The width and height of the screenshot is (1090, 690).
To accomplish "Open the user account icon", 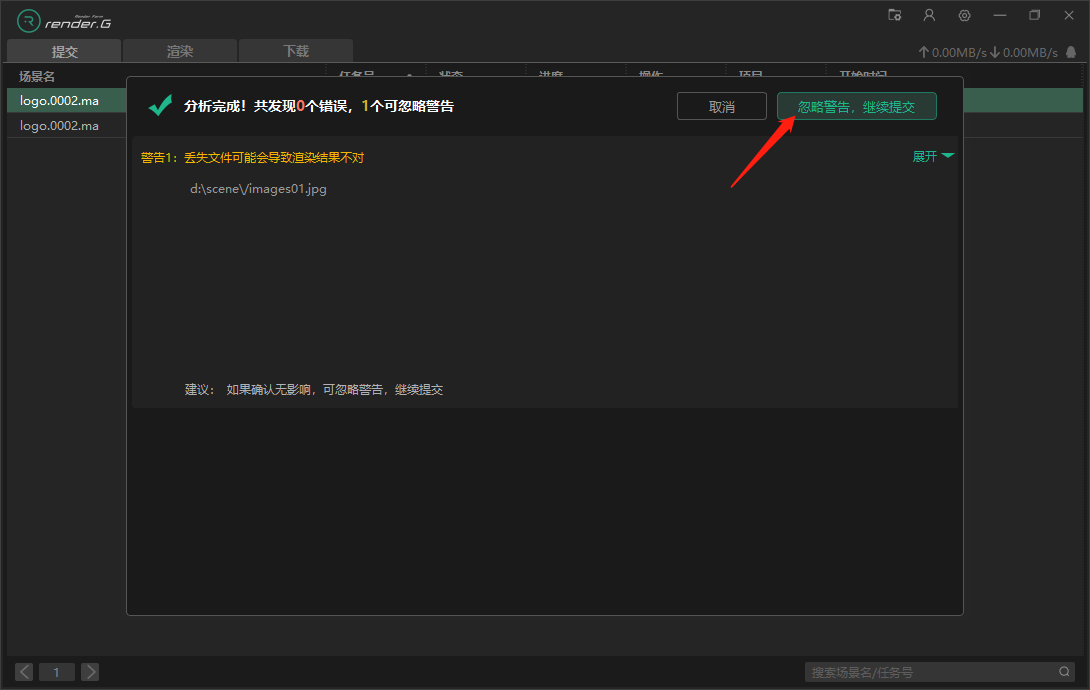I will click(929, 15).
